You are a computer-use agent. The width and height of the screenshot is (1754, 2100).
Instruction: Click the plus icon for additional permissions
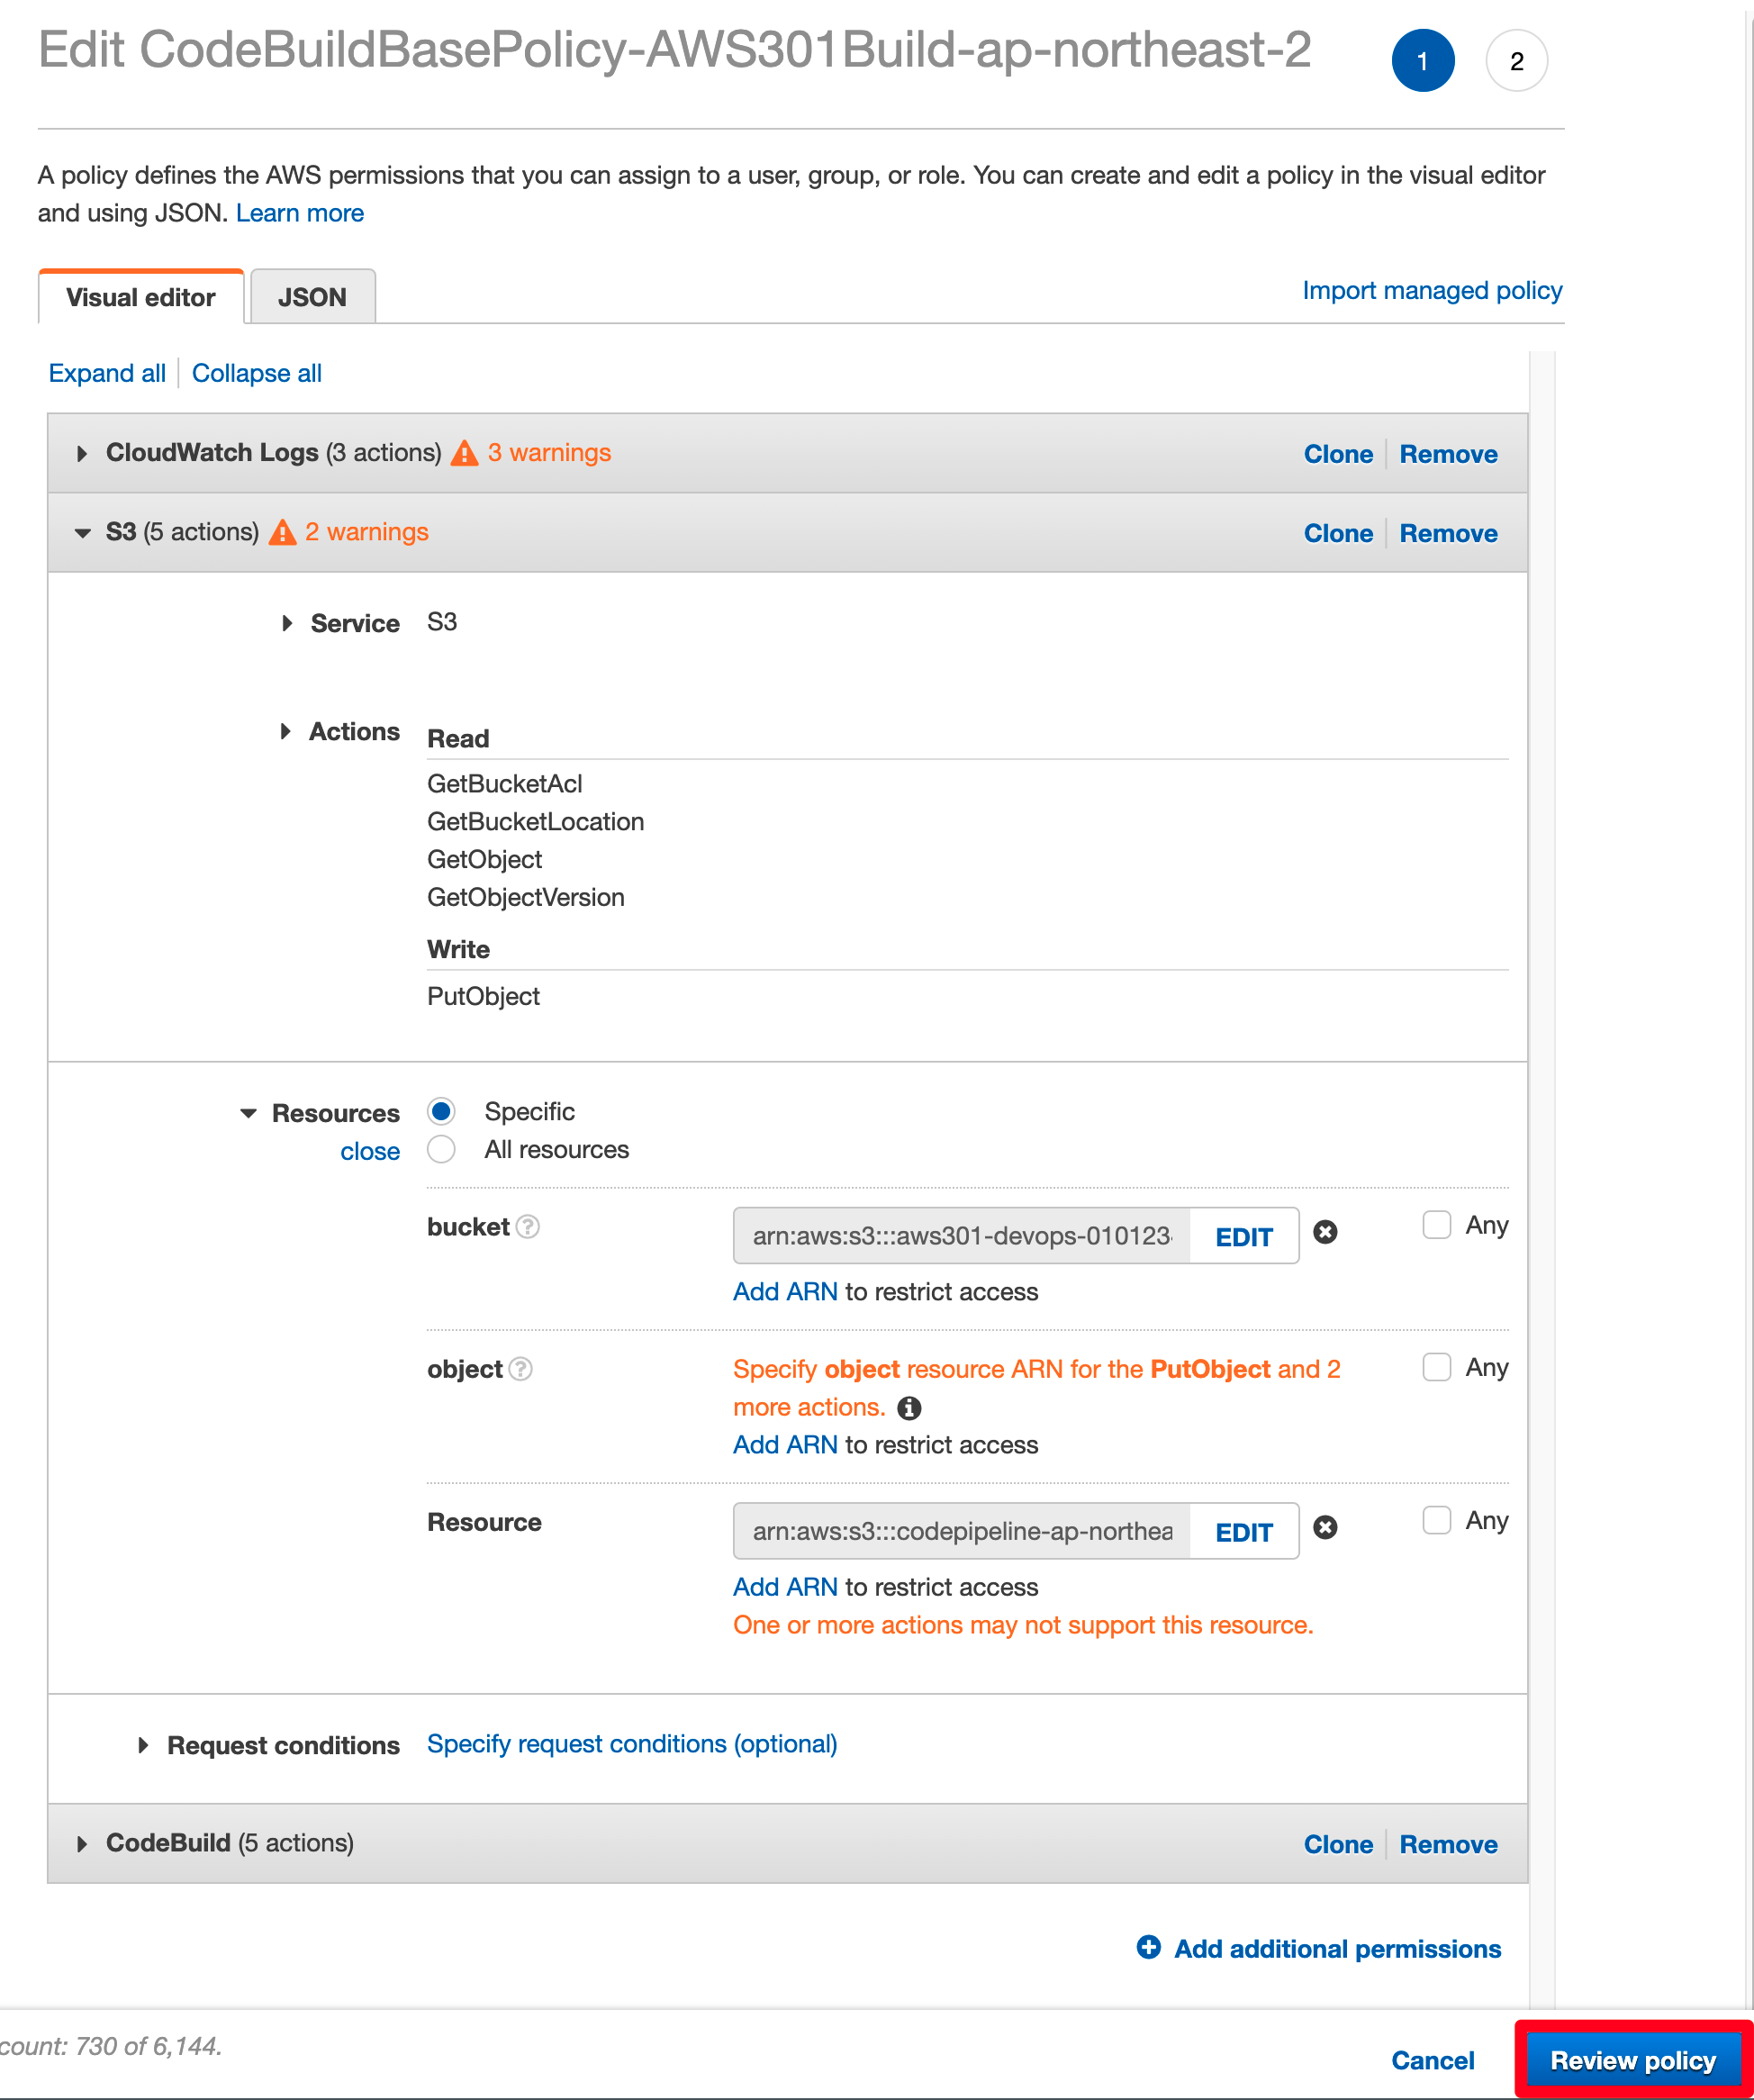pyautogui.click(x=1149, y=1947)
